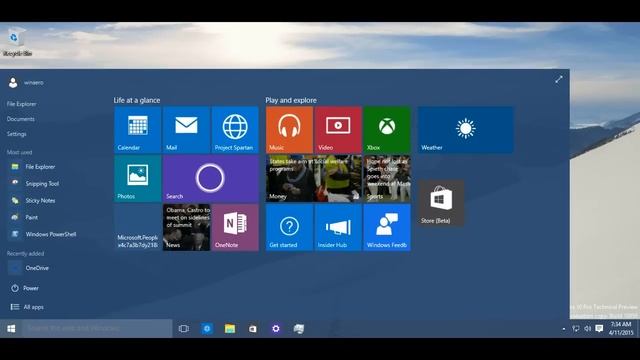
Task: Open the Insider Hub tile
Action: [338, 227]
